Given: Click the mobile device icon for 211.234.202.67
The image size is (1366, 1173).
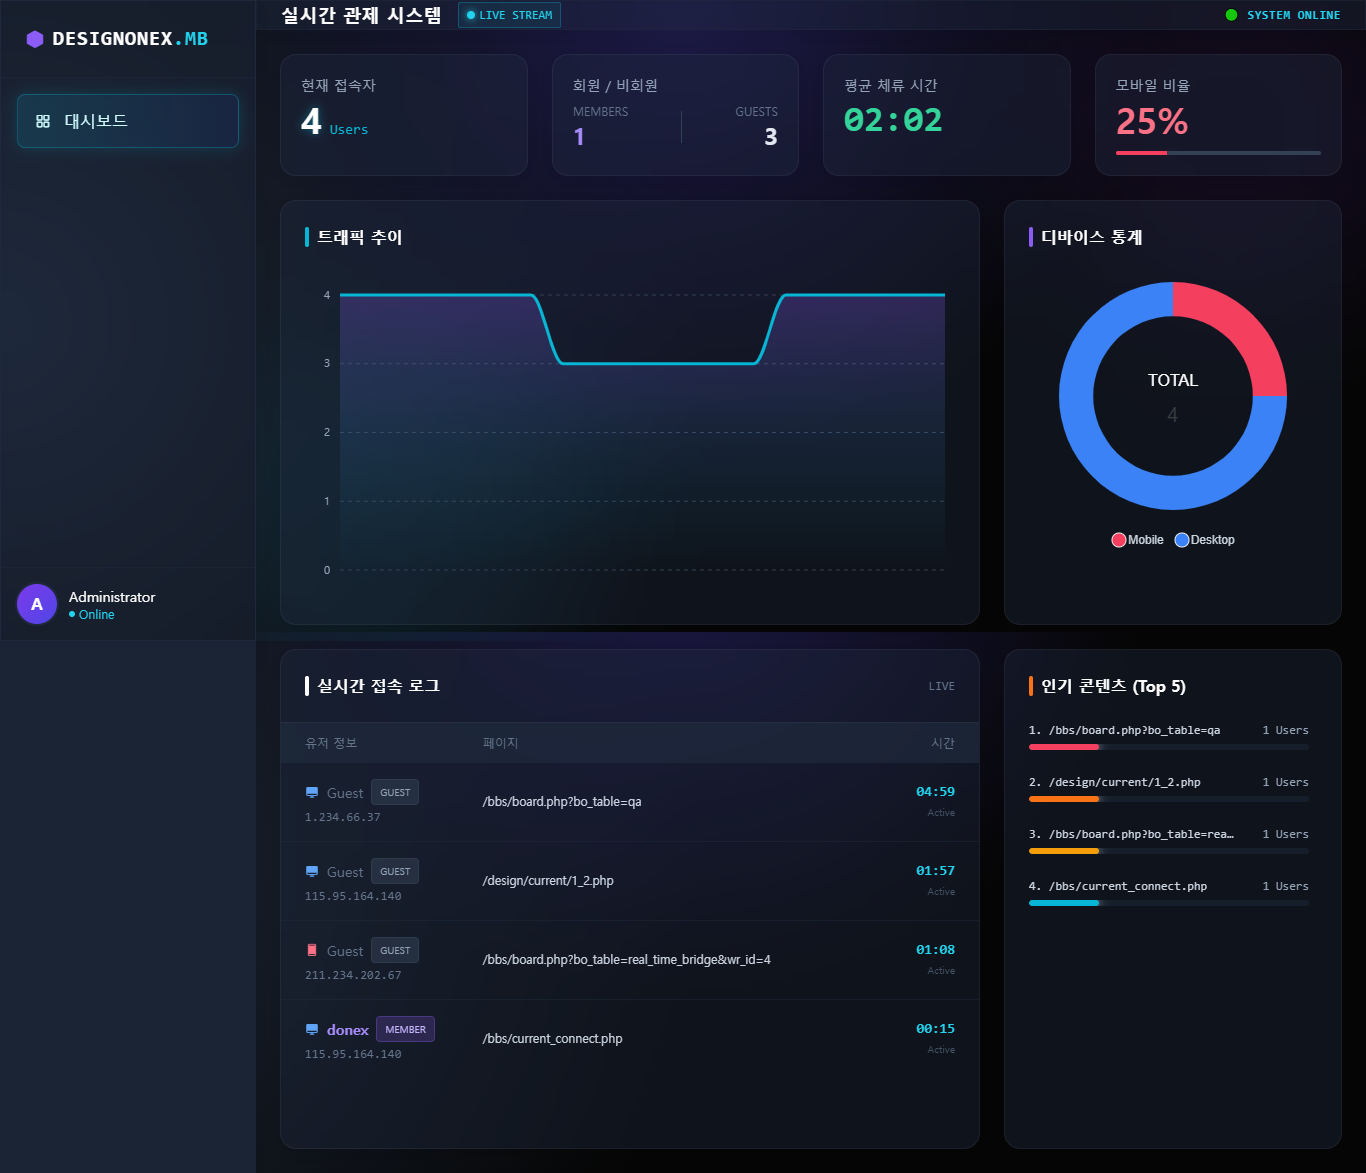Looking at the screenshot, I should click(x=312, y=951).
